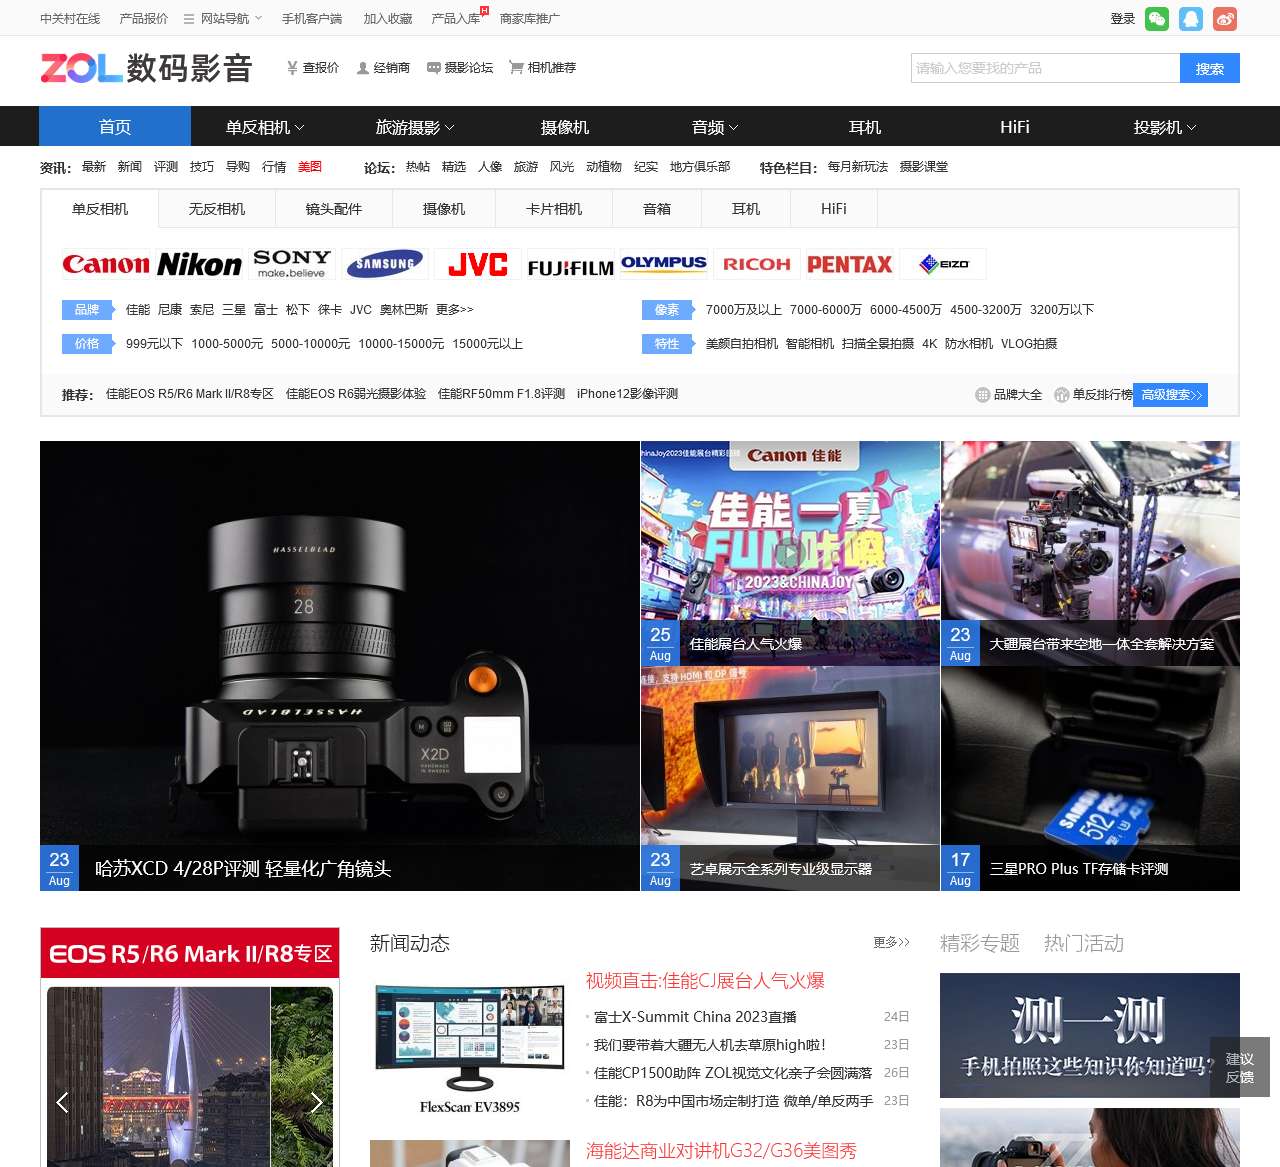Click the QQ login icon
This screenshot has width=1280, height=1167.
click(1191, 19)
